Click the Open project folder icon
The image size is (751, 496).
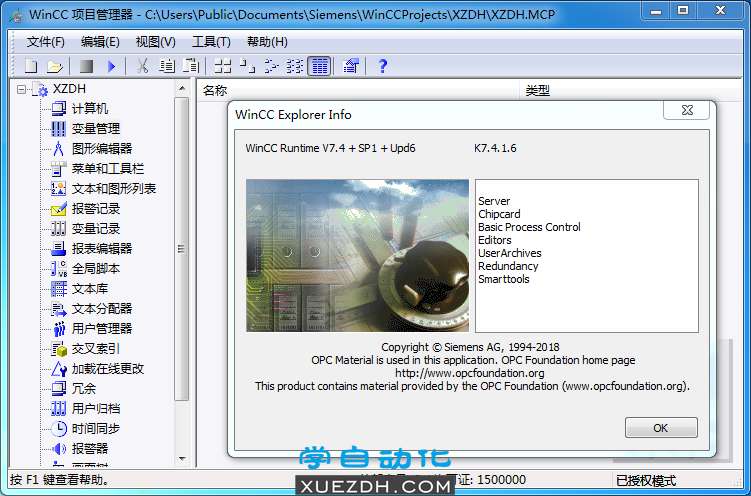(55, 66)
